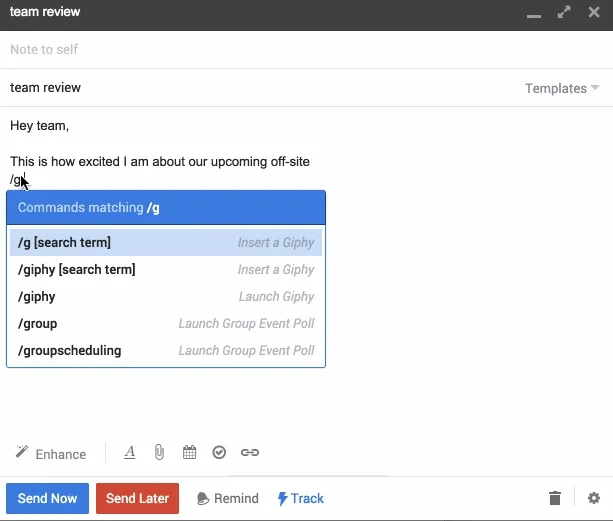Screen dimensions: 613x521
Task: Toggle the Remind bell option
Action: click(x=228, y=498)
